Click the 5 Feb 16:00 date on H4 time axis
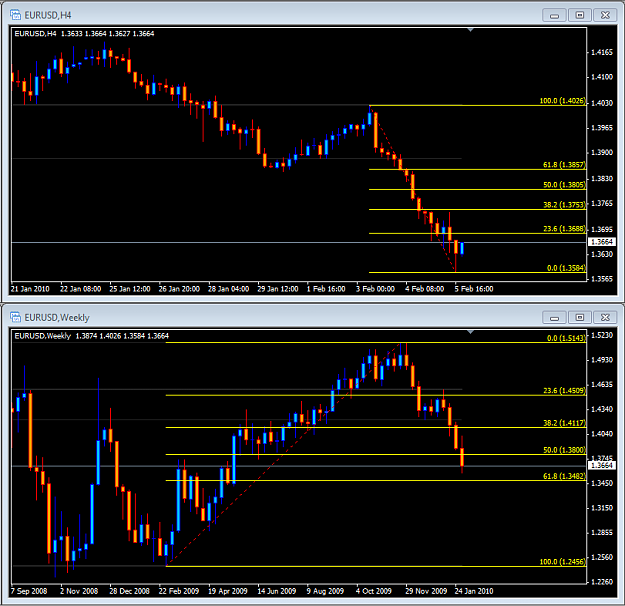Image resolution: width=625 pixels, height=606 pixels. coord(474,289)
